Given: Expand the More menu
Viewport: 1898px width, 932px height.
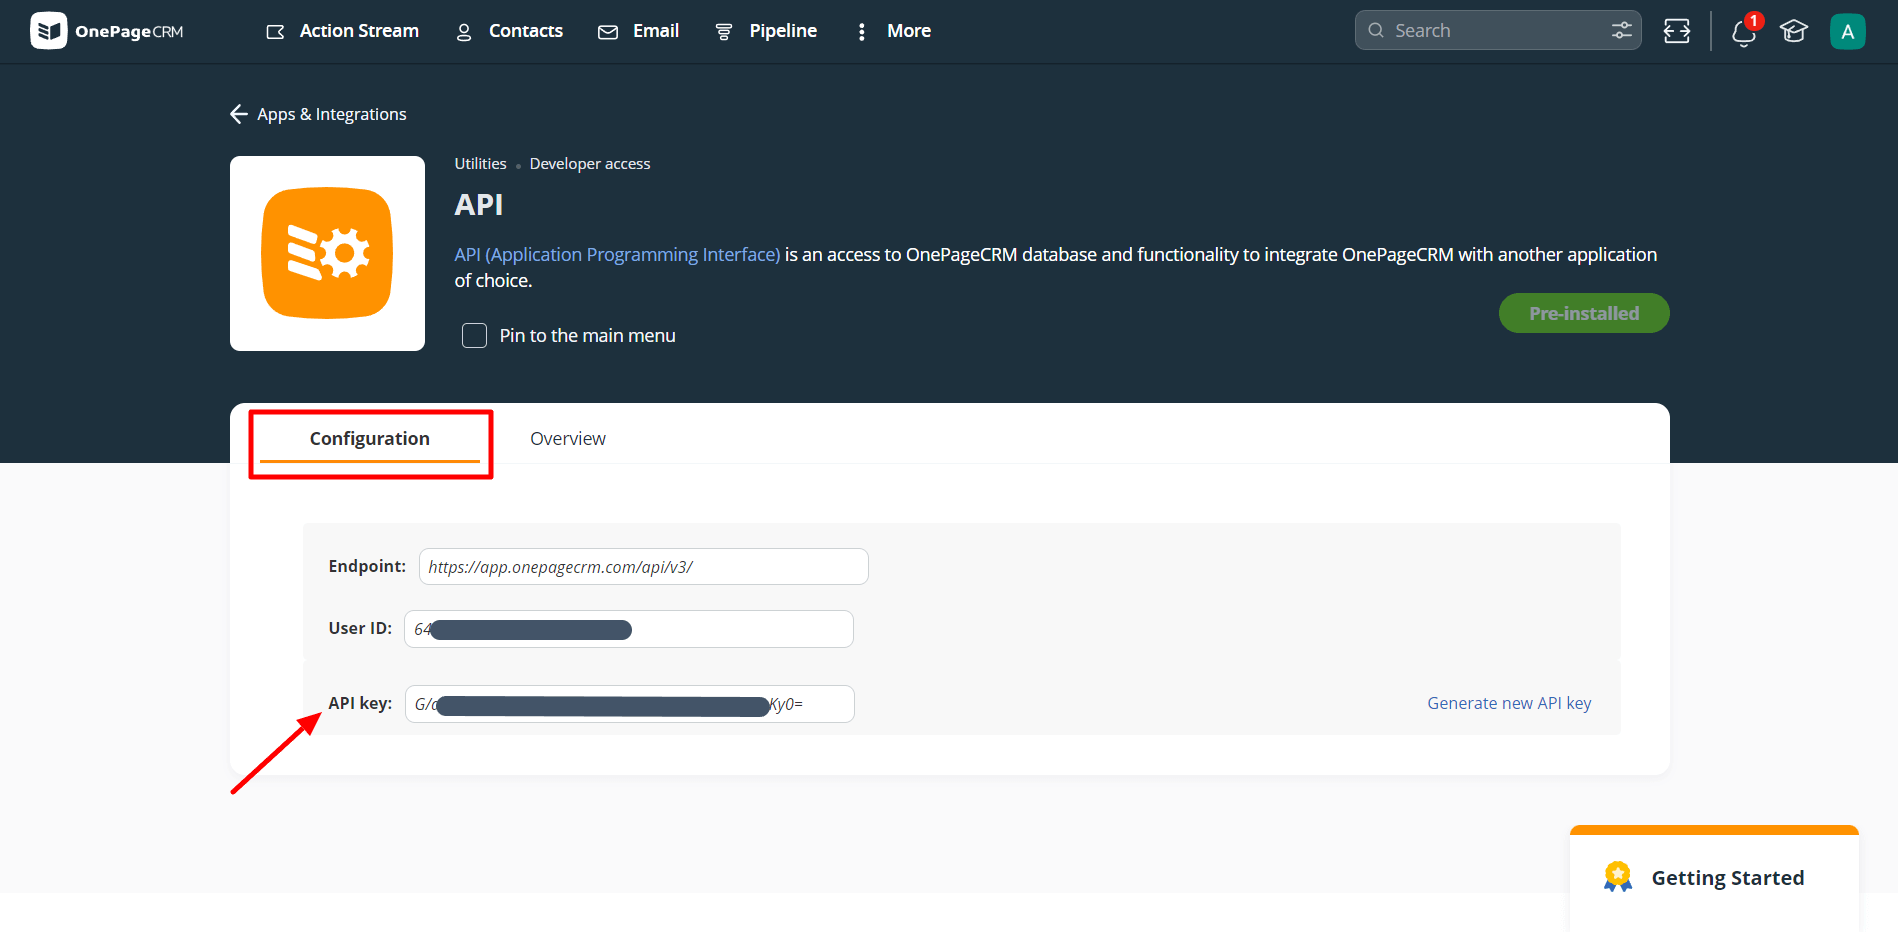Looking at the screenshot, I should click(x=893, y=31).
